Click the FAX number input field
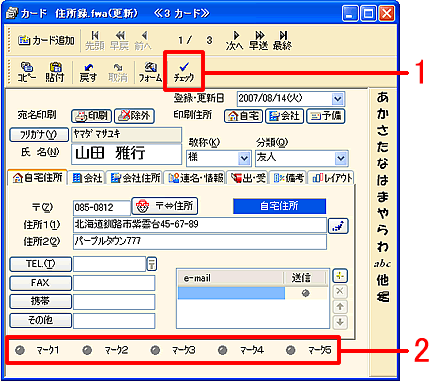Screen dimensions: 429x382 (x=114, y=283)
